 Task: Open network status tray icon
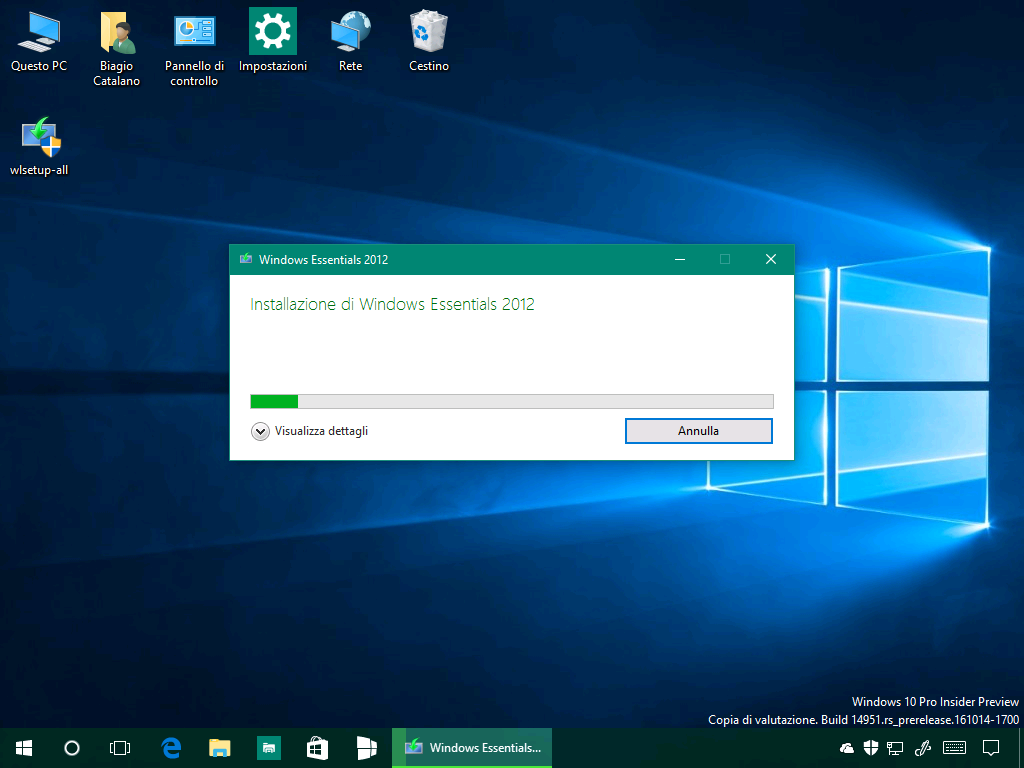pyautogui.click(x=895, y=748)
